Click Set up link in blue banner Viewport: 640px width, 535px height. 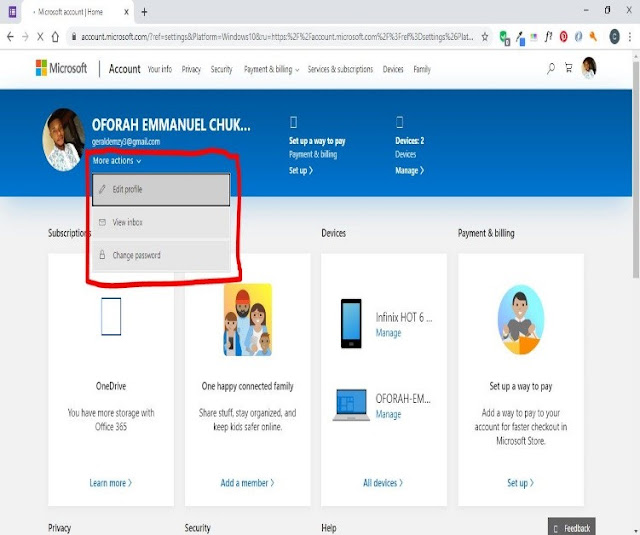(301, 171)
